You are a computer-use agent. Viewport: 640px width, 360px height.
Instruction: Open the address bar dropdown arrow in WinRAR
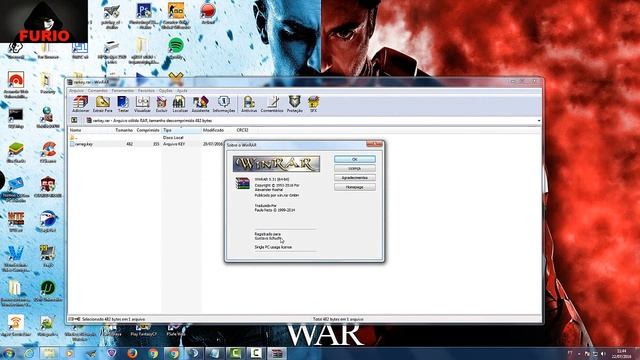(x=539, y=121)
